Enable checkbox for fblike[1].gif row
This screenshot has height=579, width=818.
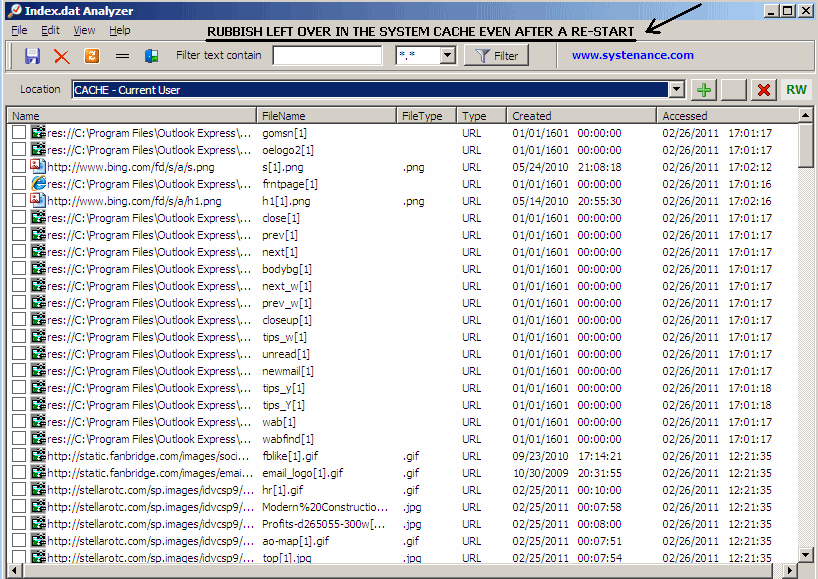pos(19,456)
